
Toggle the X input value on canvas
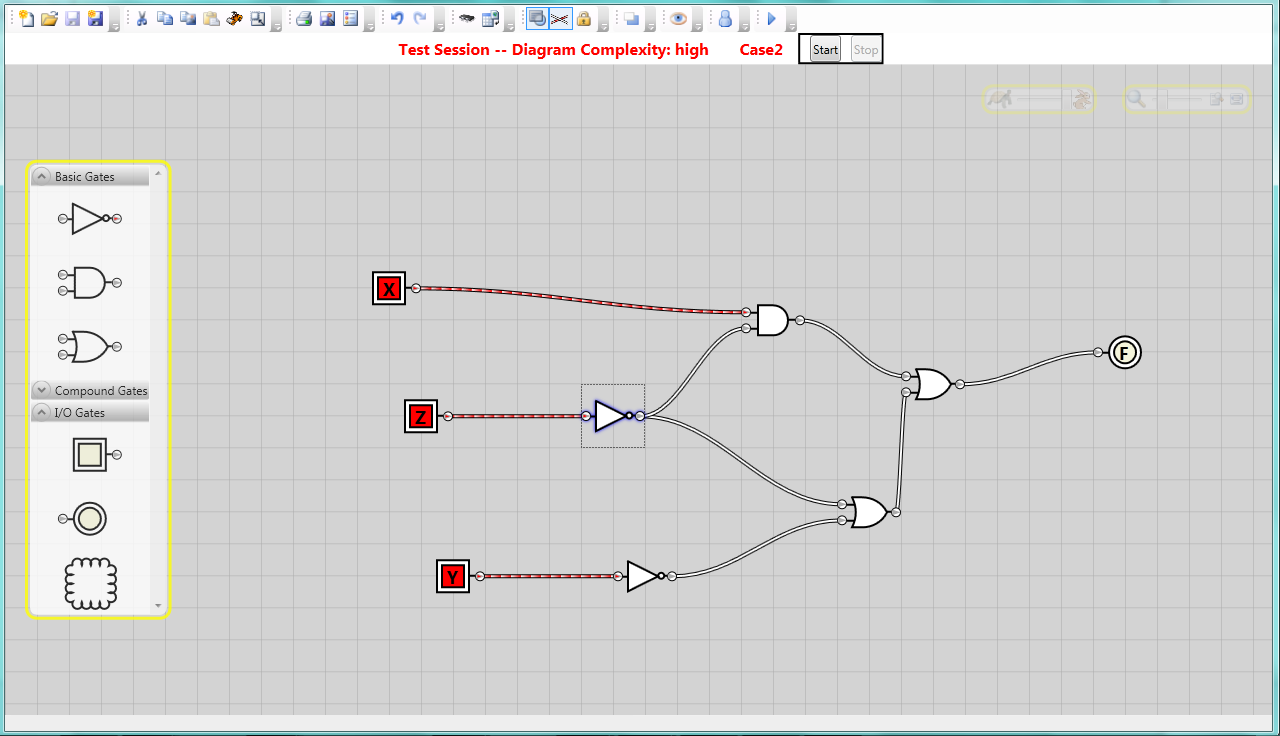[389, 288]
